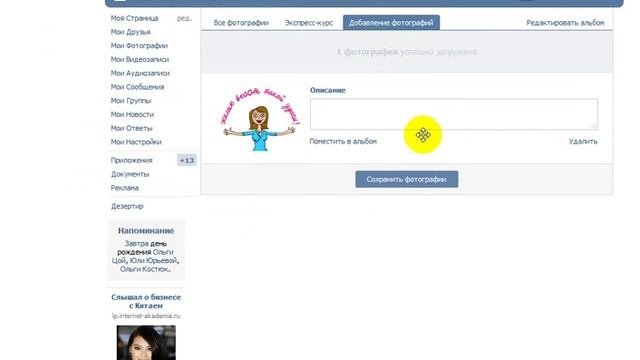The width and height of the screenshot is (640, 360).
Task: Switch to the Экспресс-курс album tab
Action: click(309, 23)
